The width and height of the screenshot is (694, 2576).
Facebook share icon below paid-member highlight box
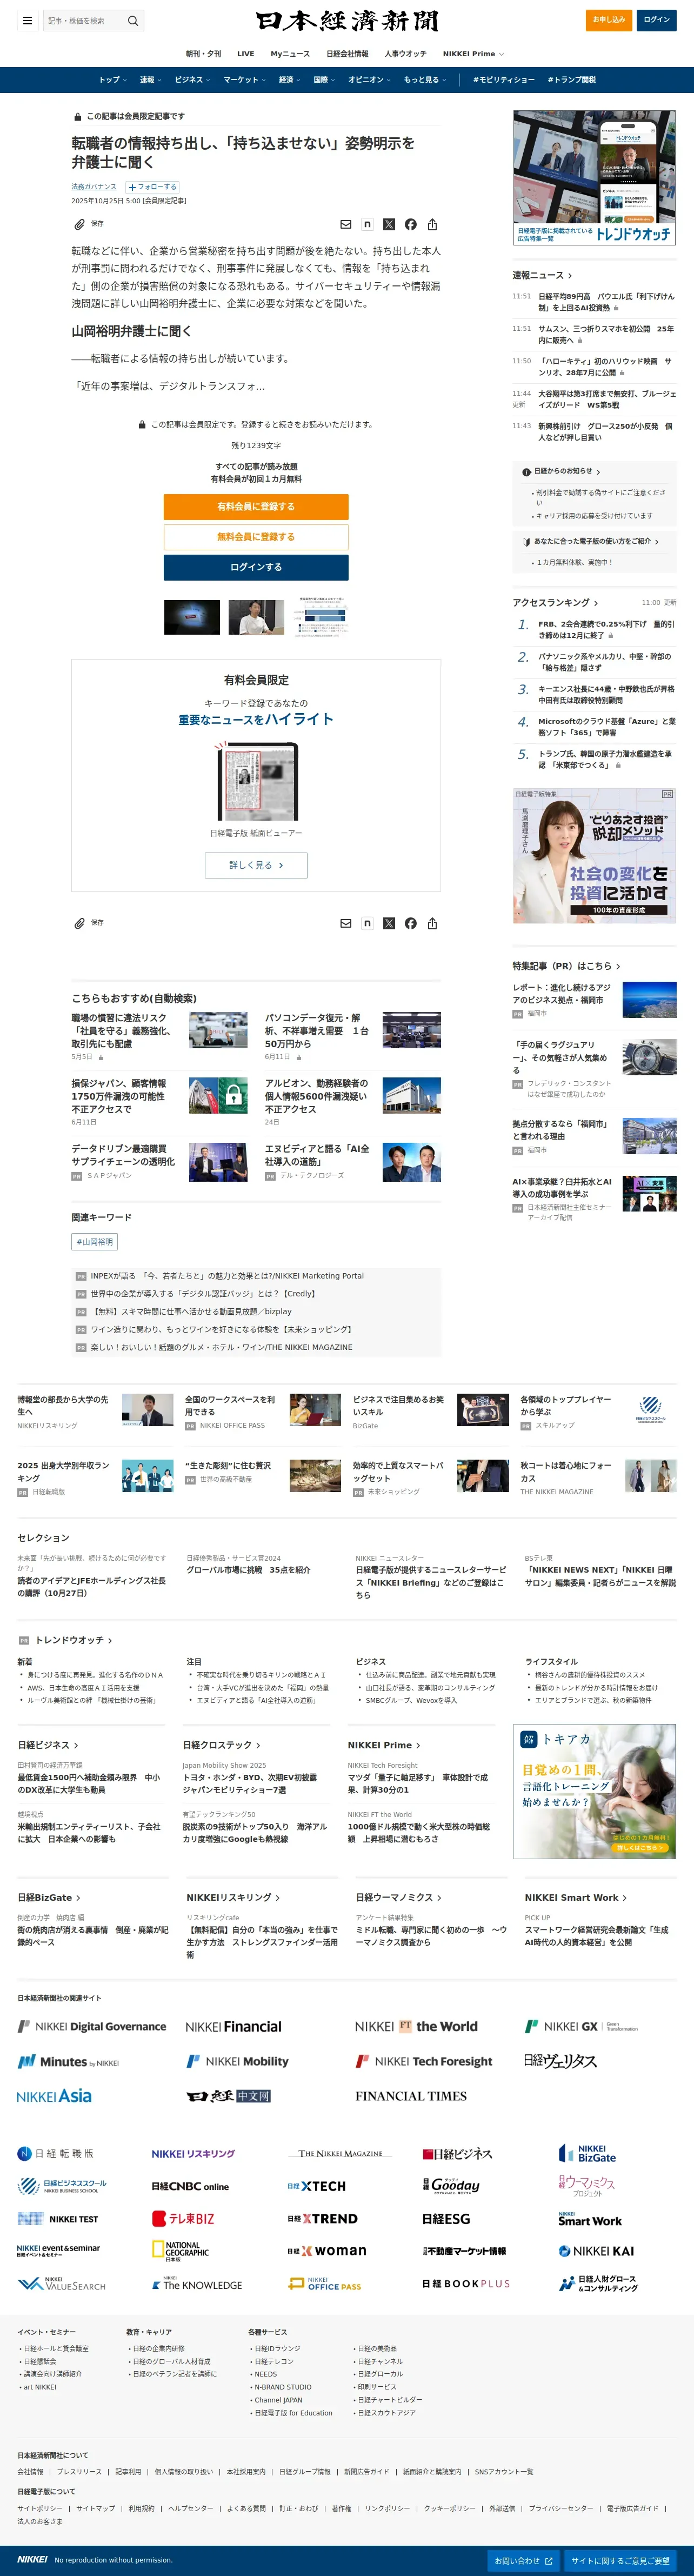point(410,923)
